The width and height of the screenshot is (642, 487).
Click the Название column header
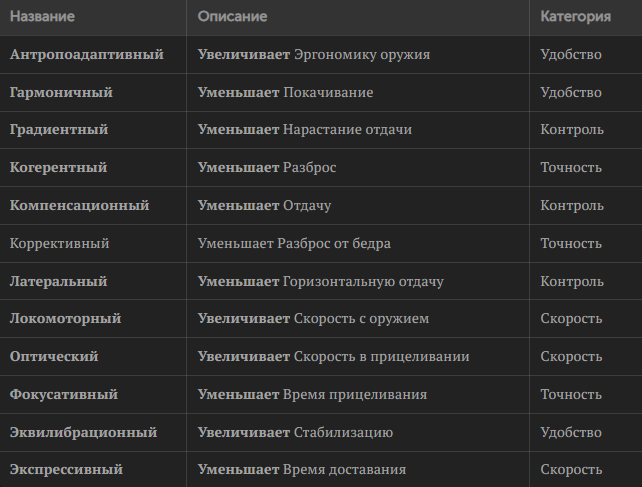click(x=42, y=17)
